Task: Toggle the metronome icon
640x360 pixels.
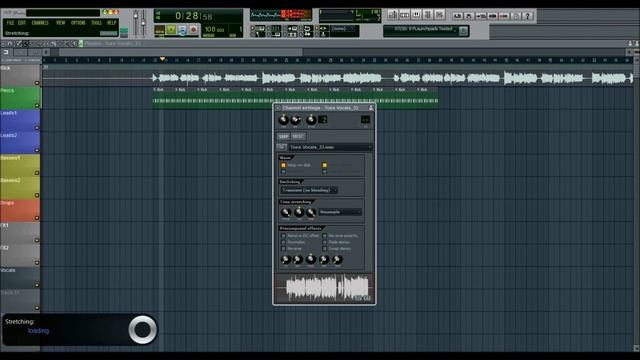Action: [x=260, y=34]
